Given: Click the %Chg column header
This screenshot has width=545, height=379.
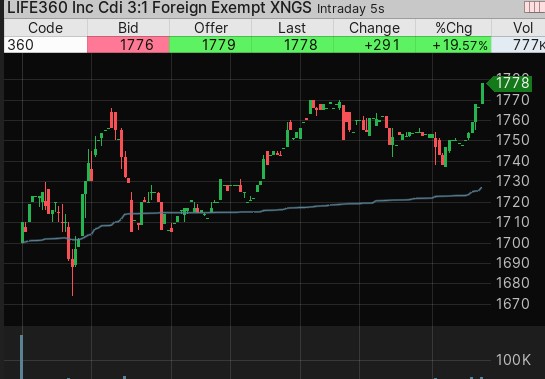Looking at the screenshot, I should pos(454,28).
